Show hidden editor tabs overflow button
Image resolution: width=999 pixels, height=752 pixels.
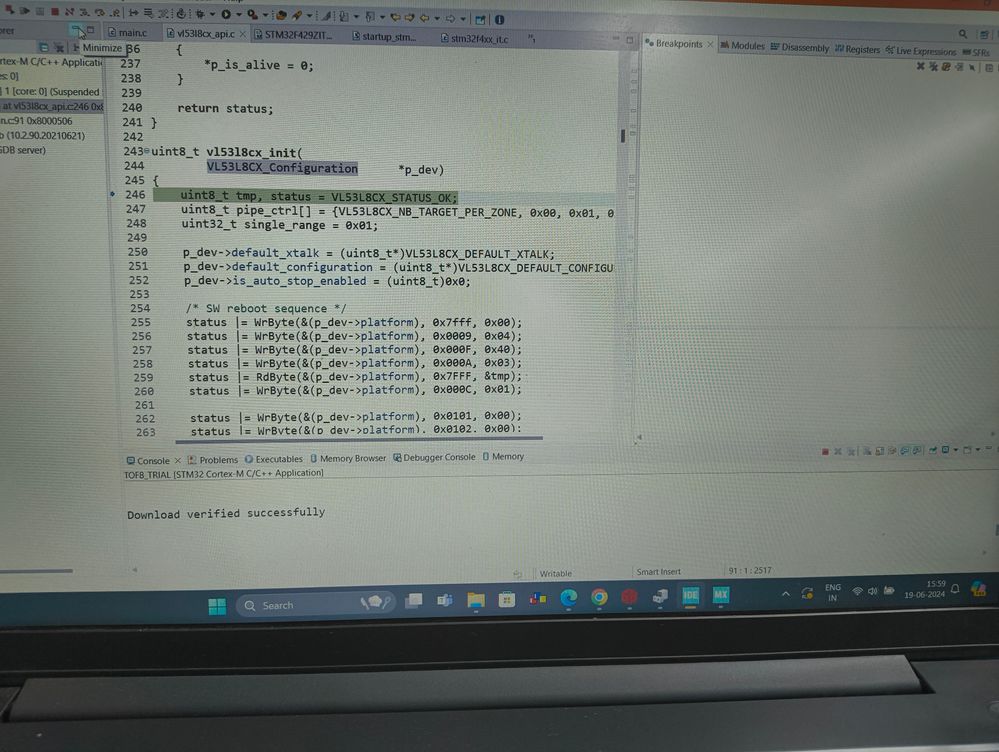531,39
